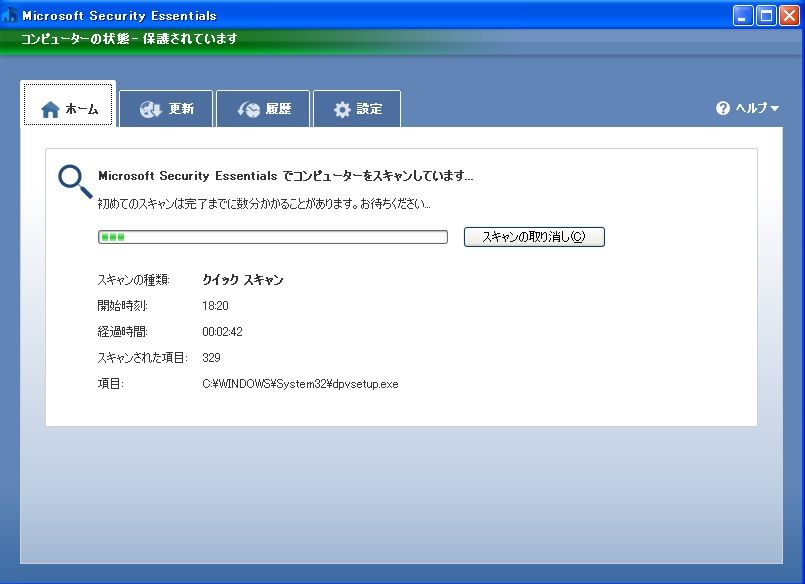The image size is (805, 584).
Task: Click the スキャンの種類 label
Action: coord(133,280)
